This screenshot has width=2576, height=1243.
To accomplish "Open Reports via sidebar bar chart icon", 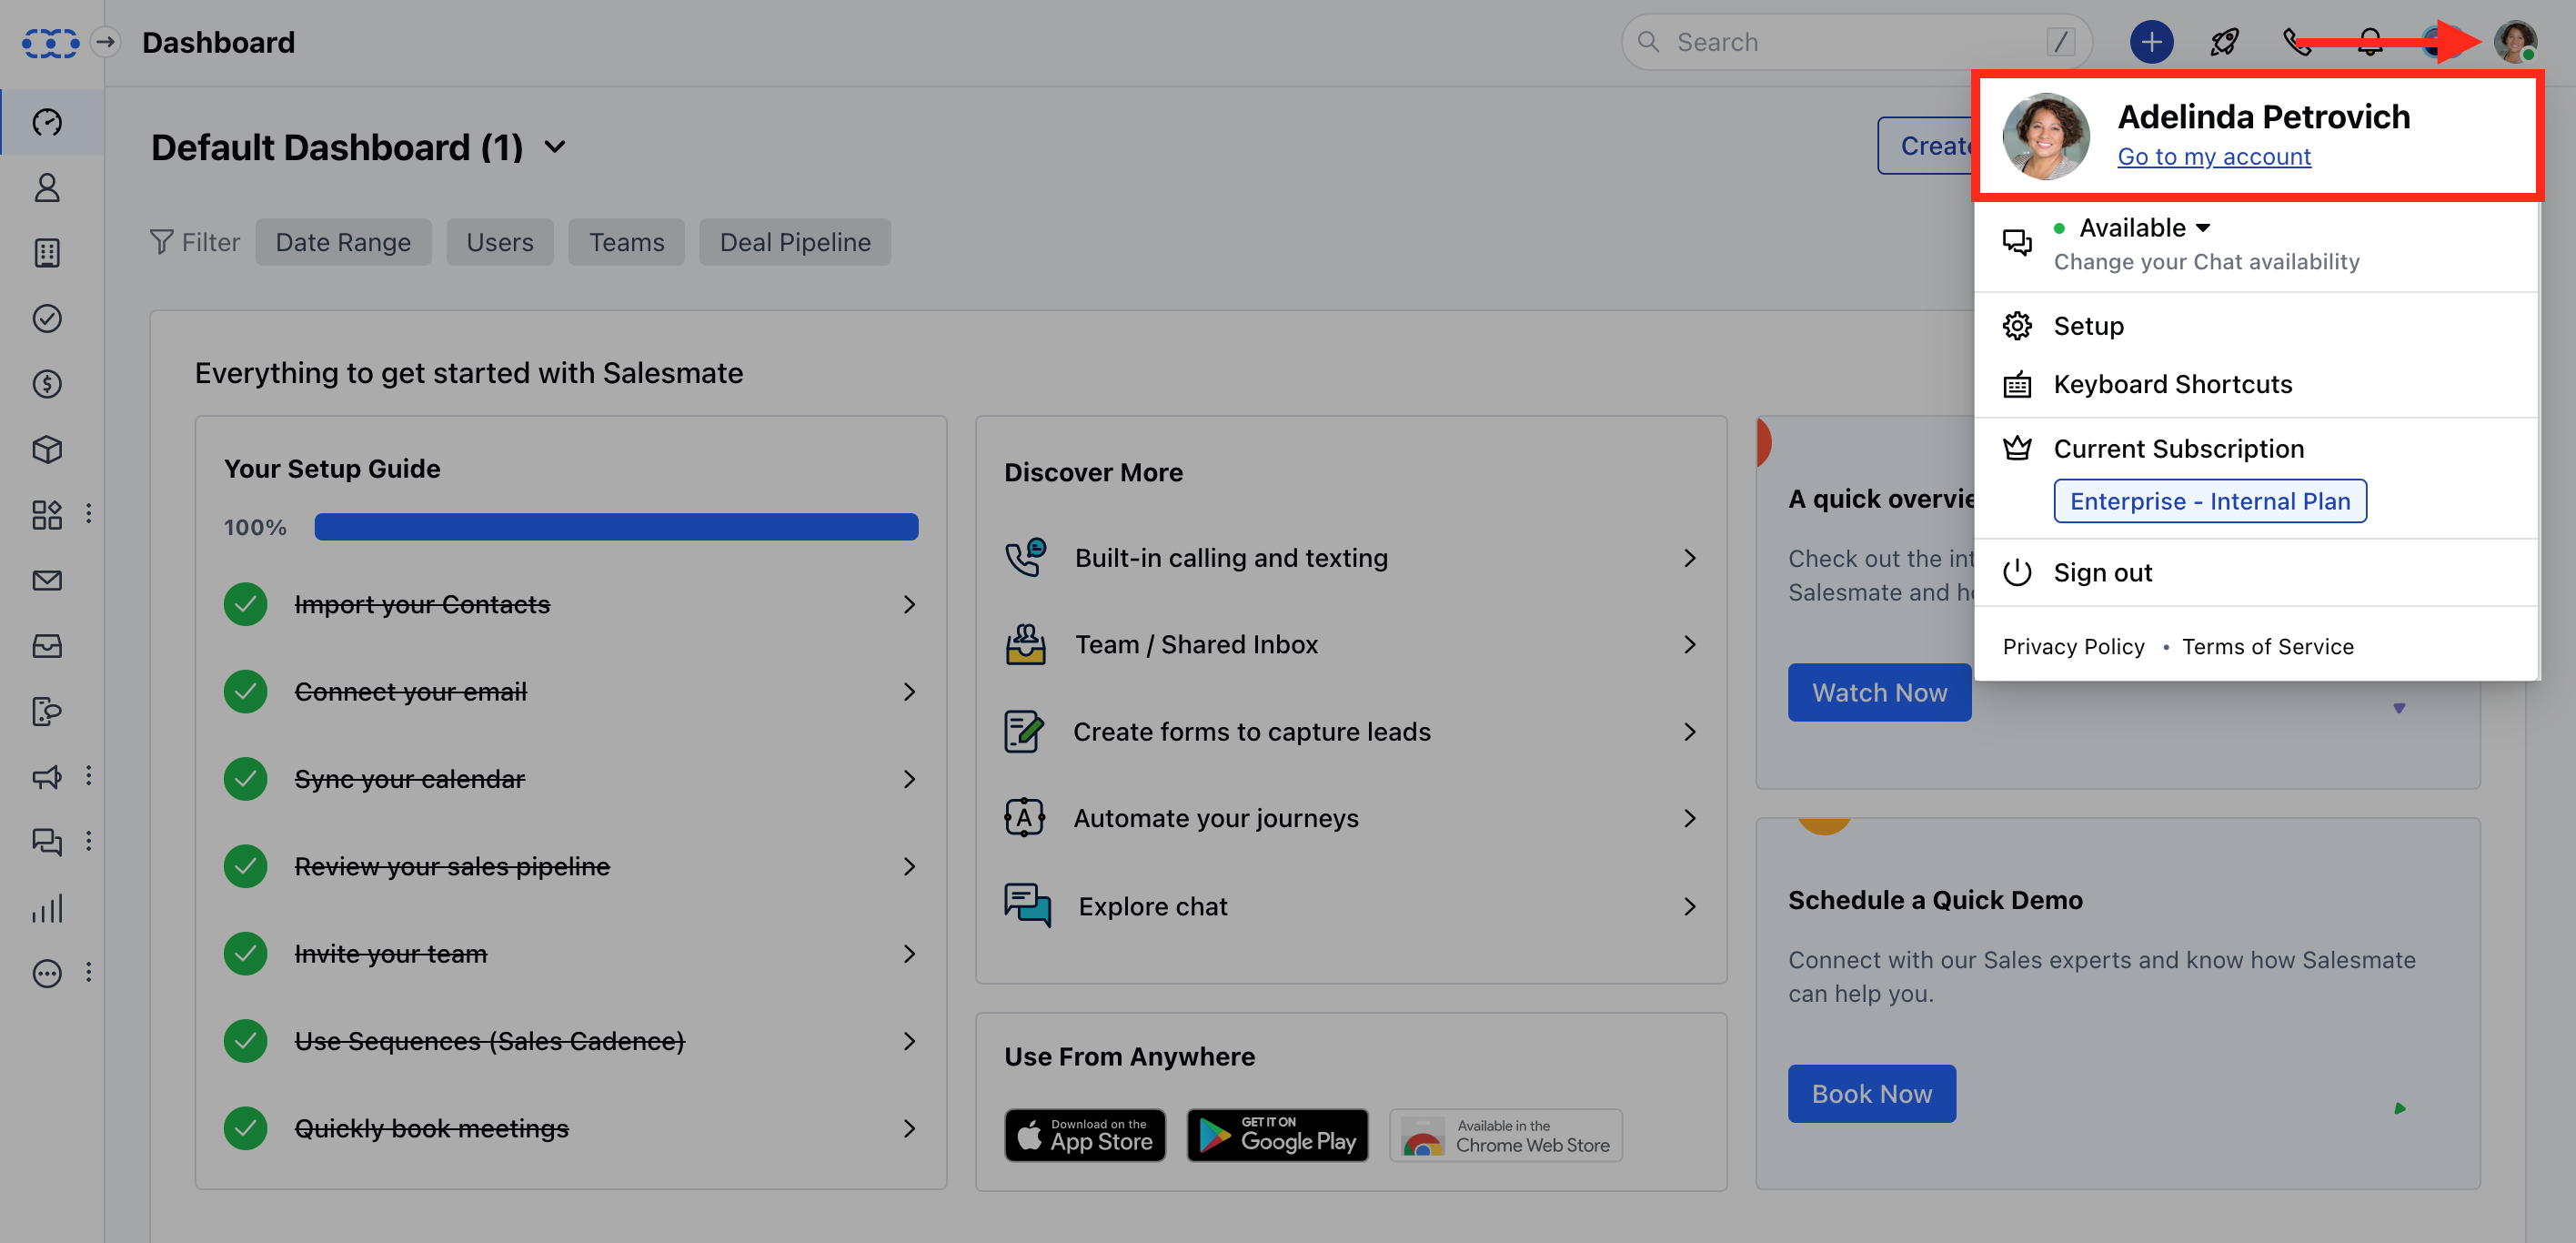I will [47, 908].
